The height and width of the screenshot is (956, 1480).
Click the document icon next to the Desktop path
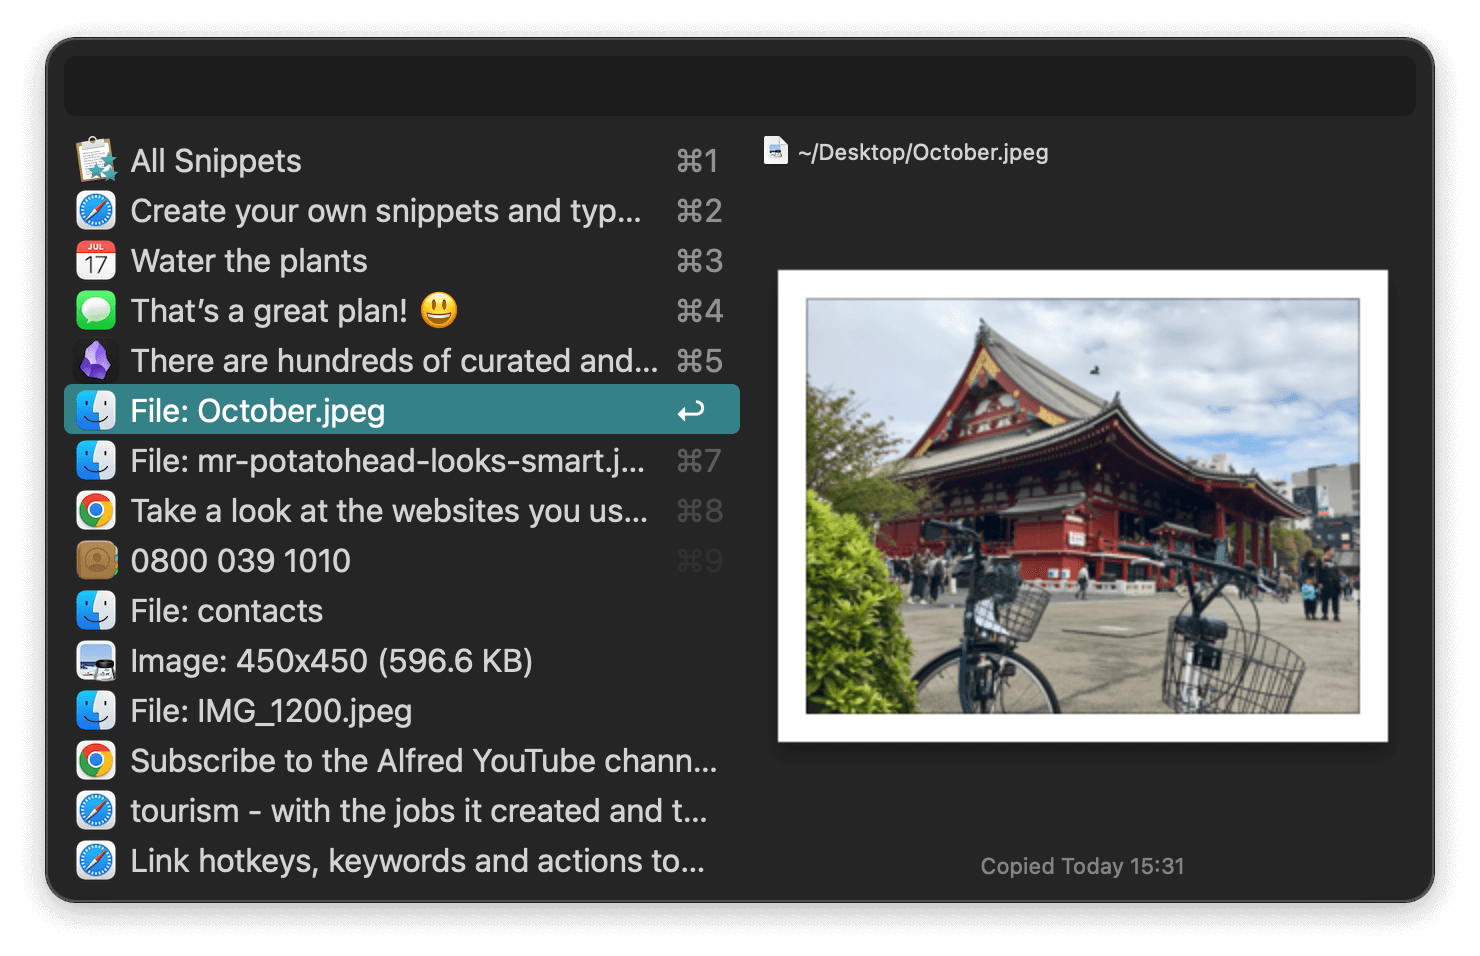776,151
